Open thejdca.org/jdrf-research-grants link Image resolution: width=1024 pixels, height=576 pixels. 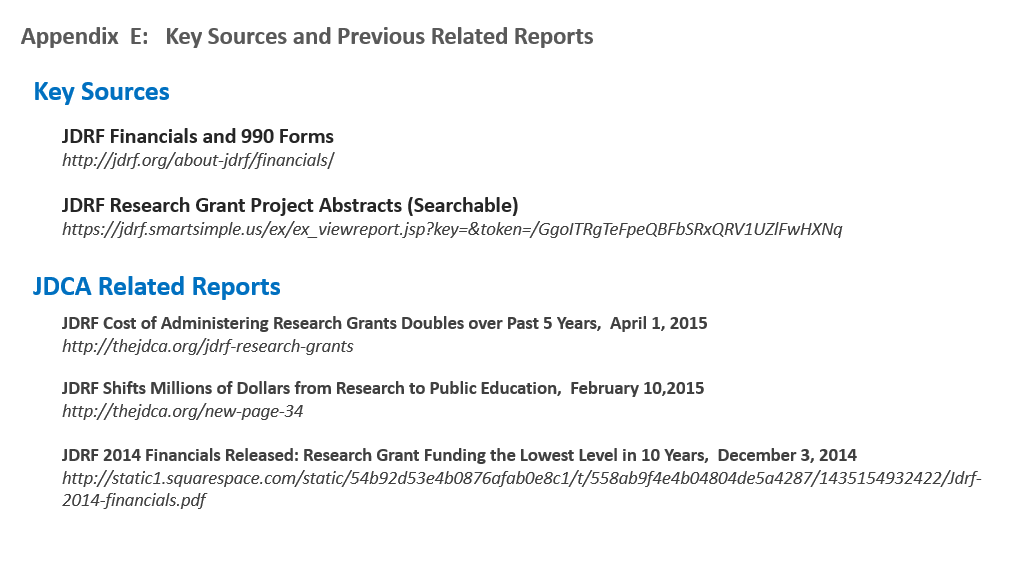click(x=208, y=346)
